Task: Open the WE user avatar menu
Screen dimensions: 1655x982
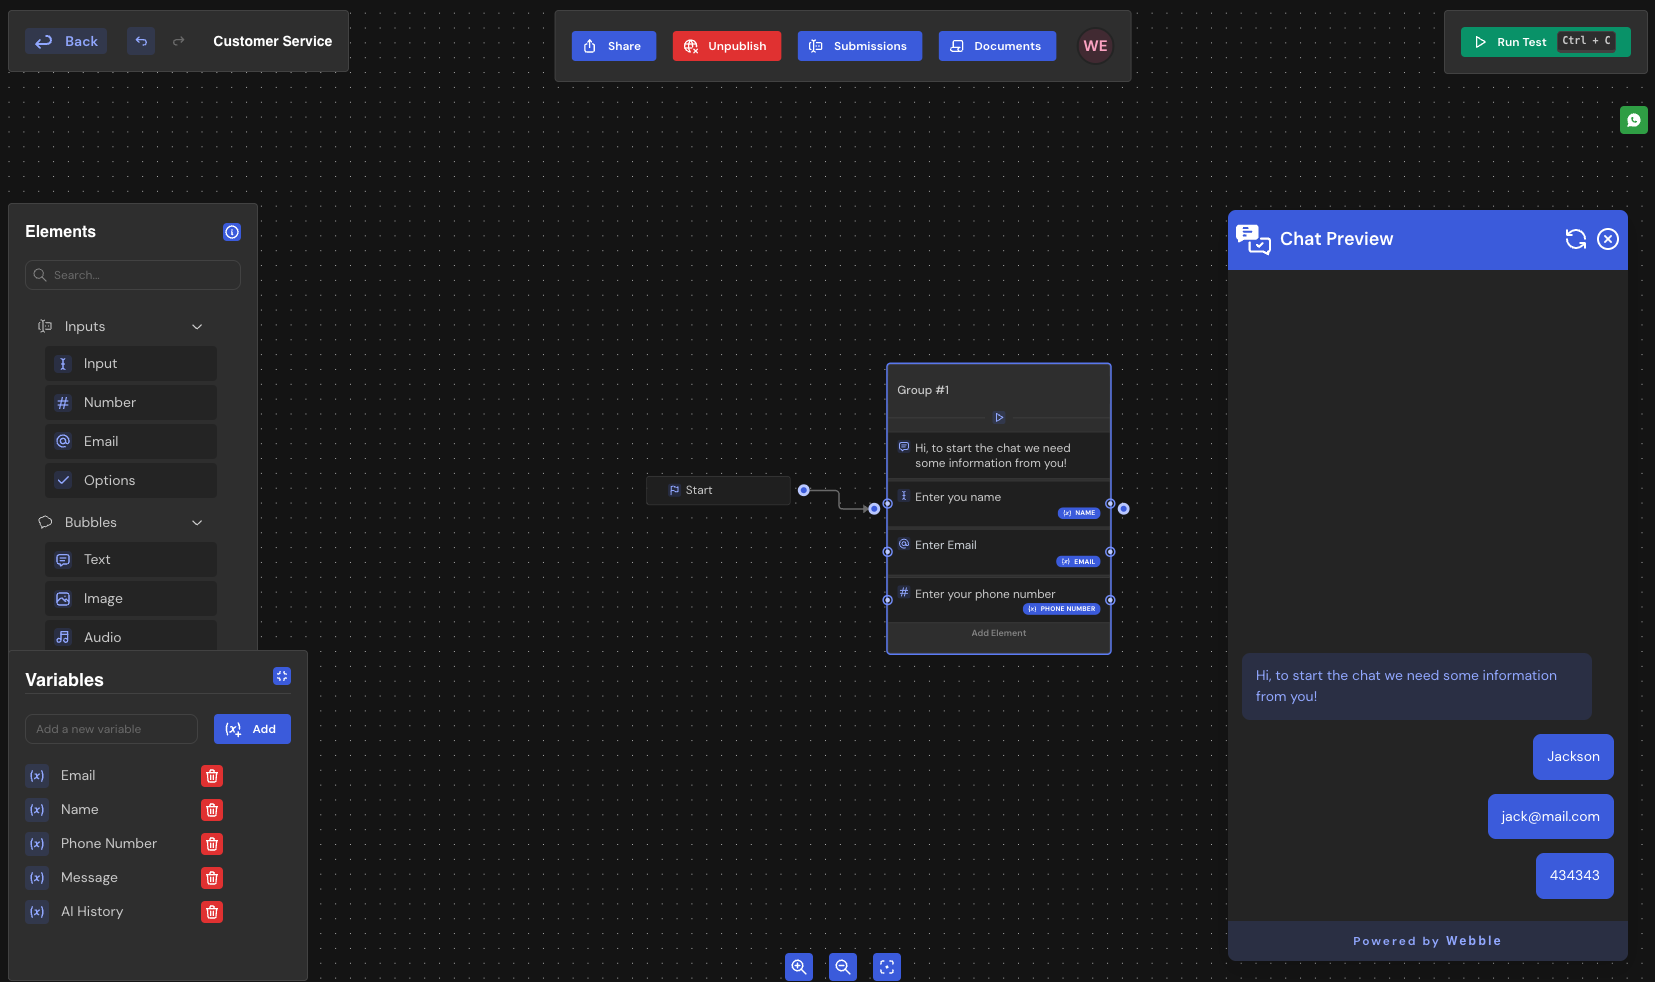Action: coord(1095,46)
